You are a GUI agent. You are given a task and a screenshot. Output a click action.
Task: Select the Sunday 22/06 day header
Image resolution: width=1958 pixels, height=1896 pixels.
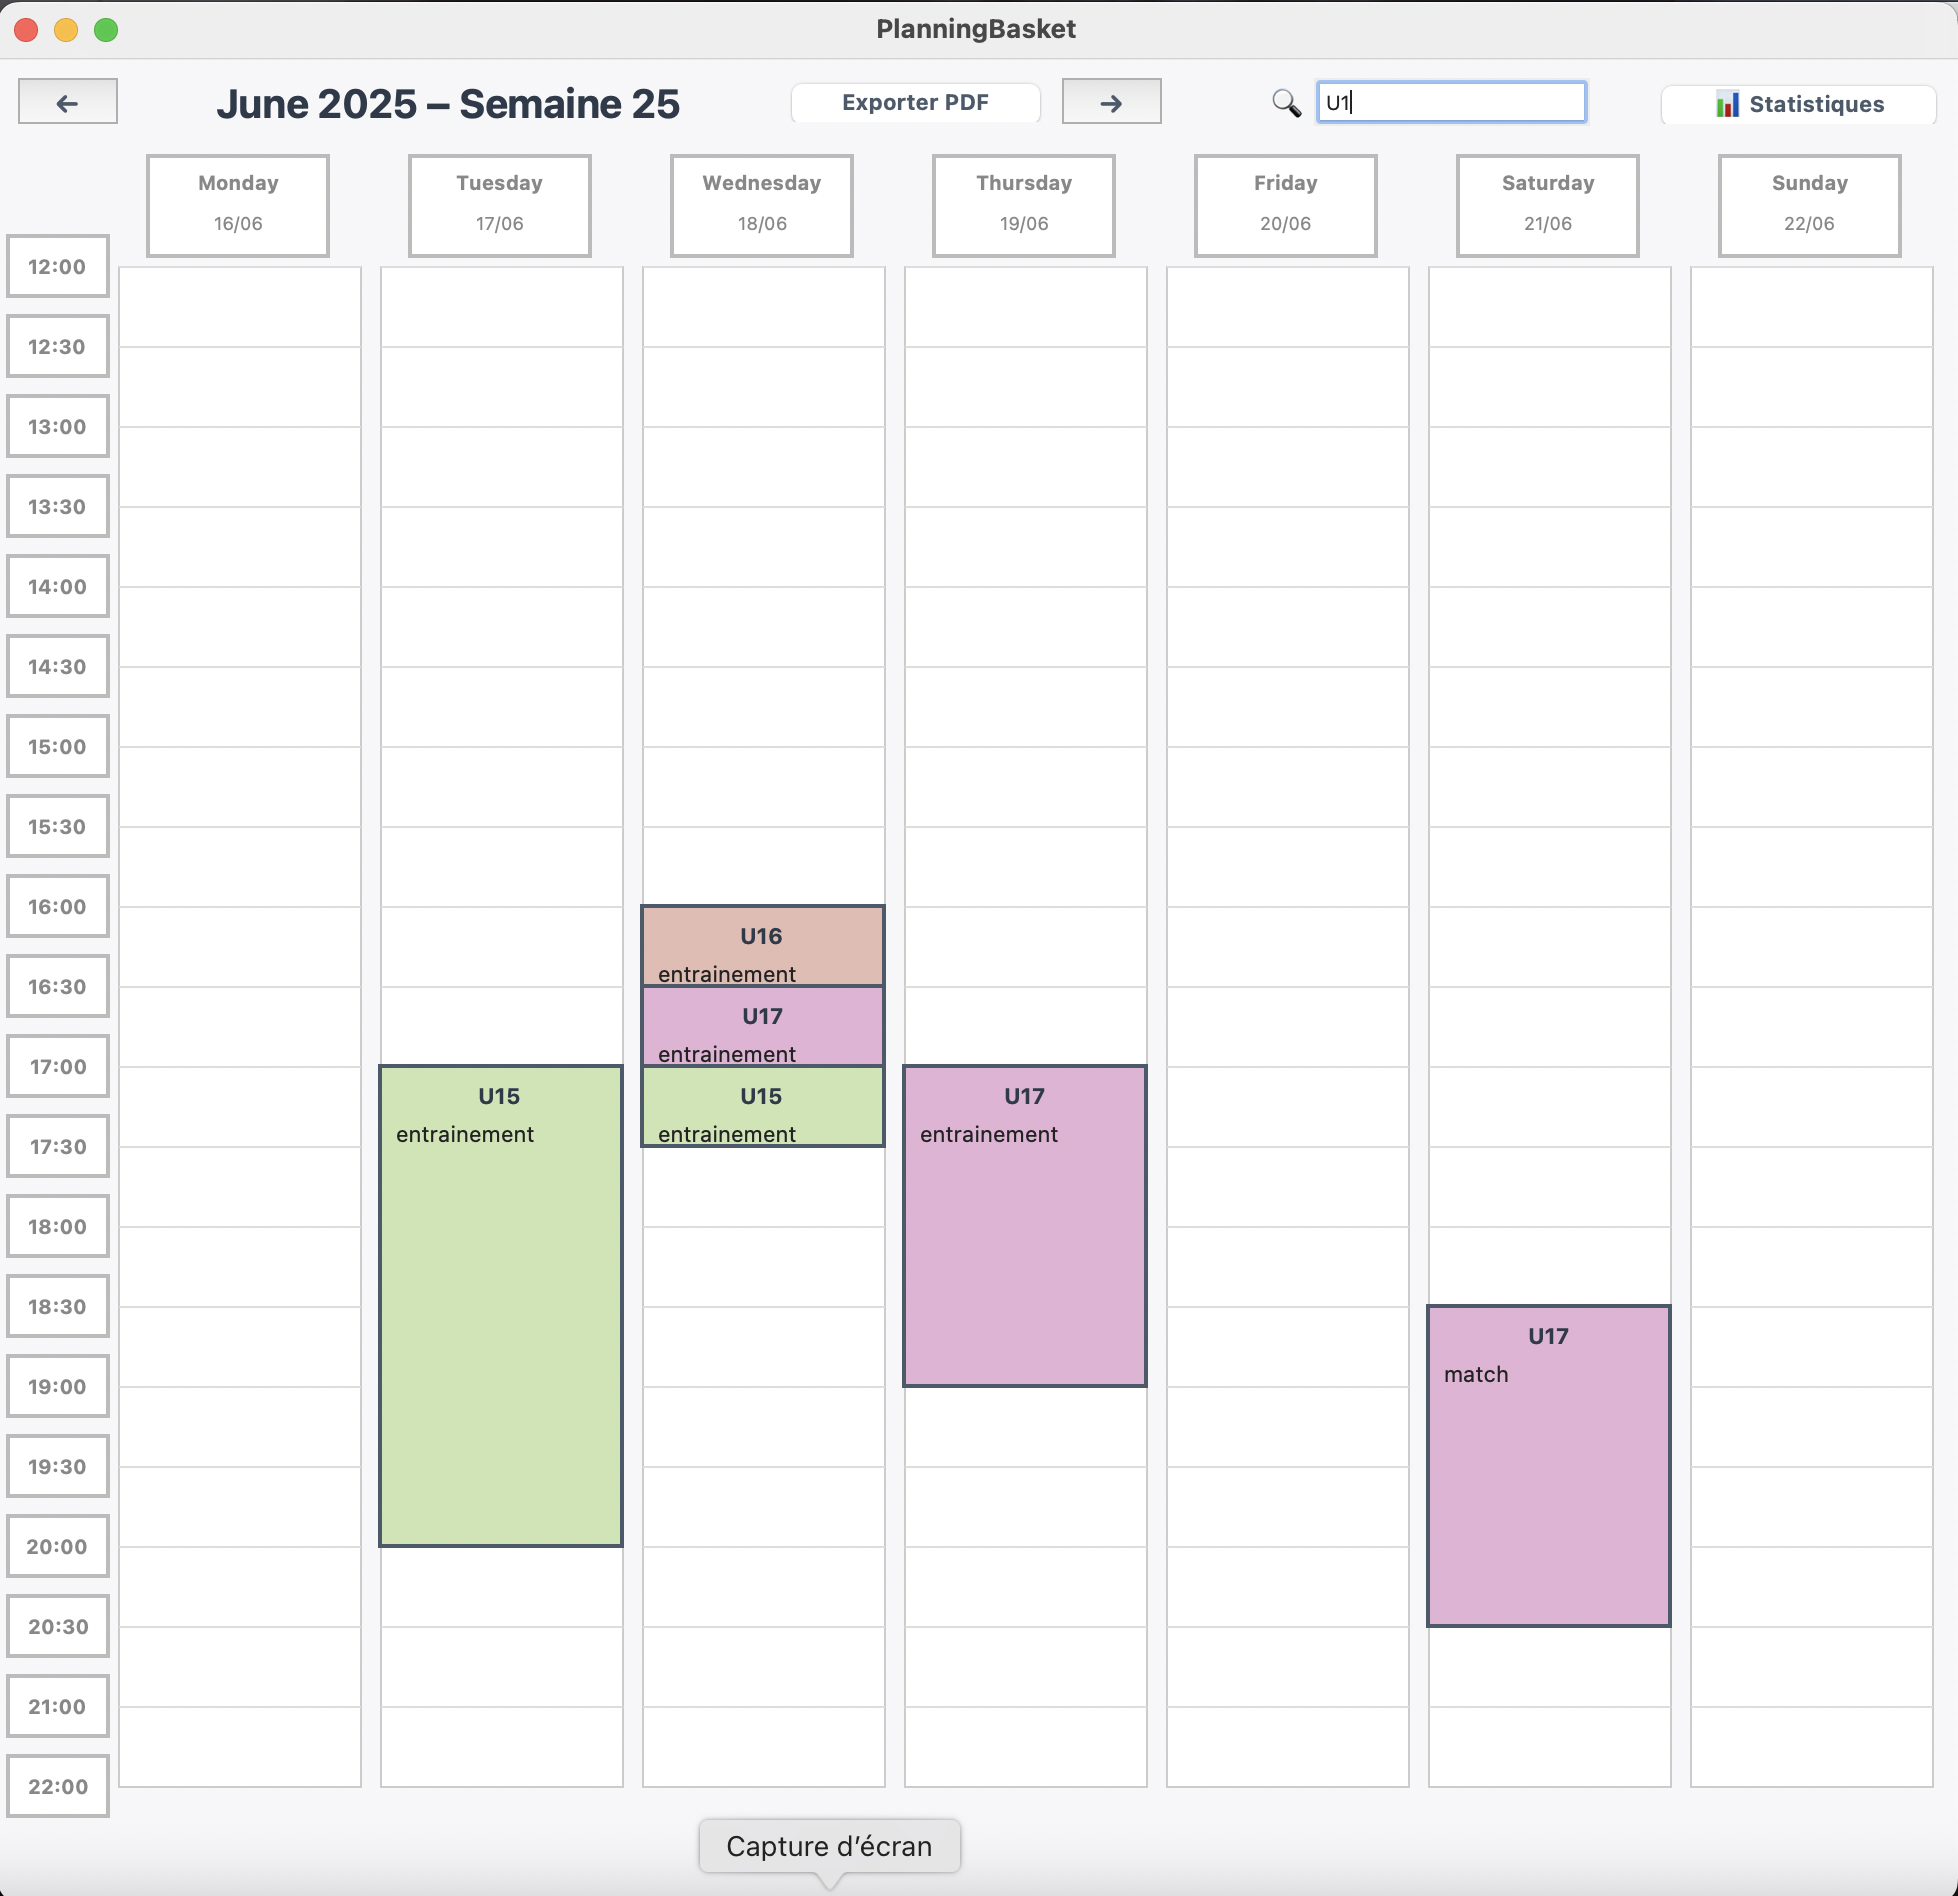pyautogui.click(x=1810, y=205)
